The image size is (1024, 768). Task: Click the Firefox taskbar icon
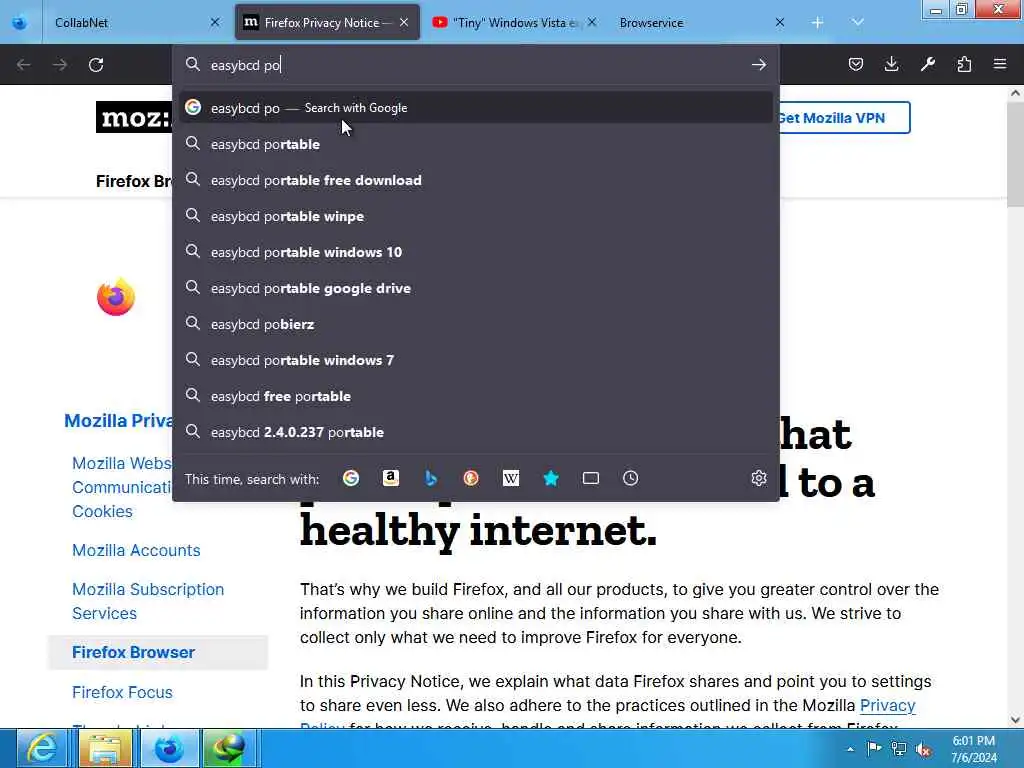[x=168, y=748]
